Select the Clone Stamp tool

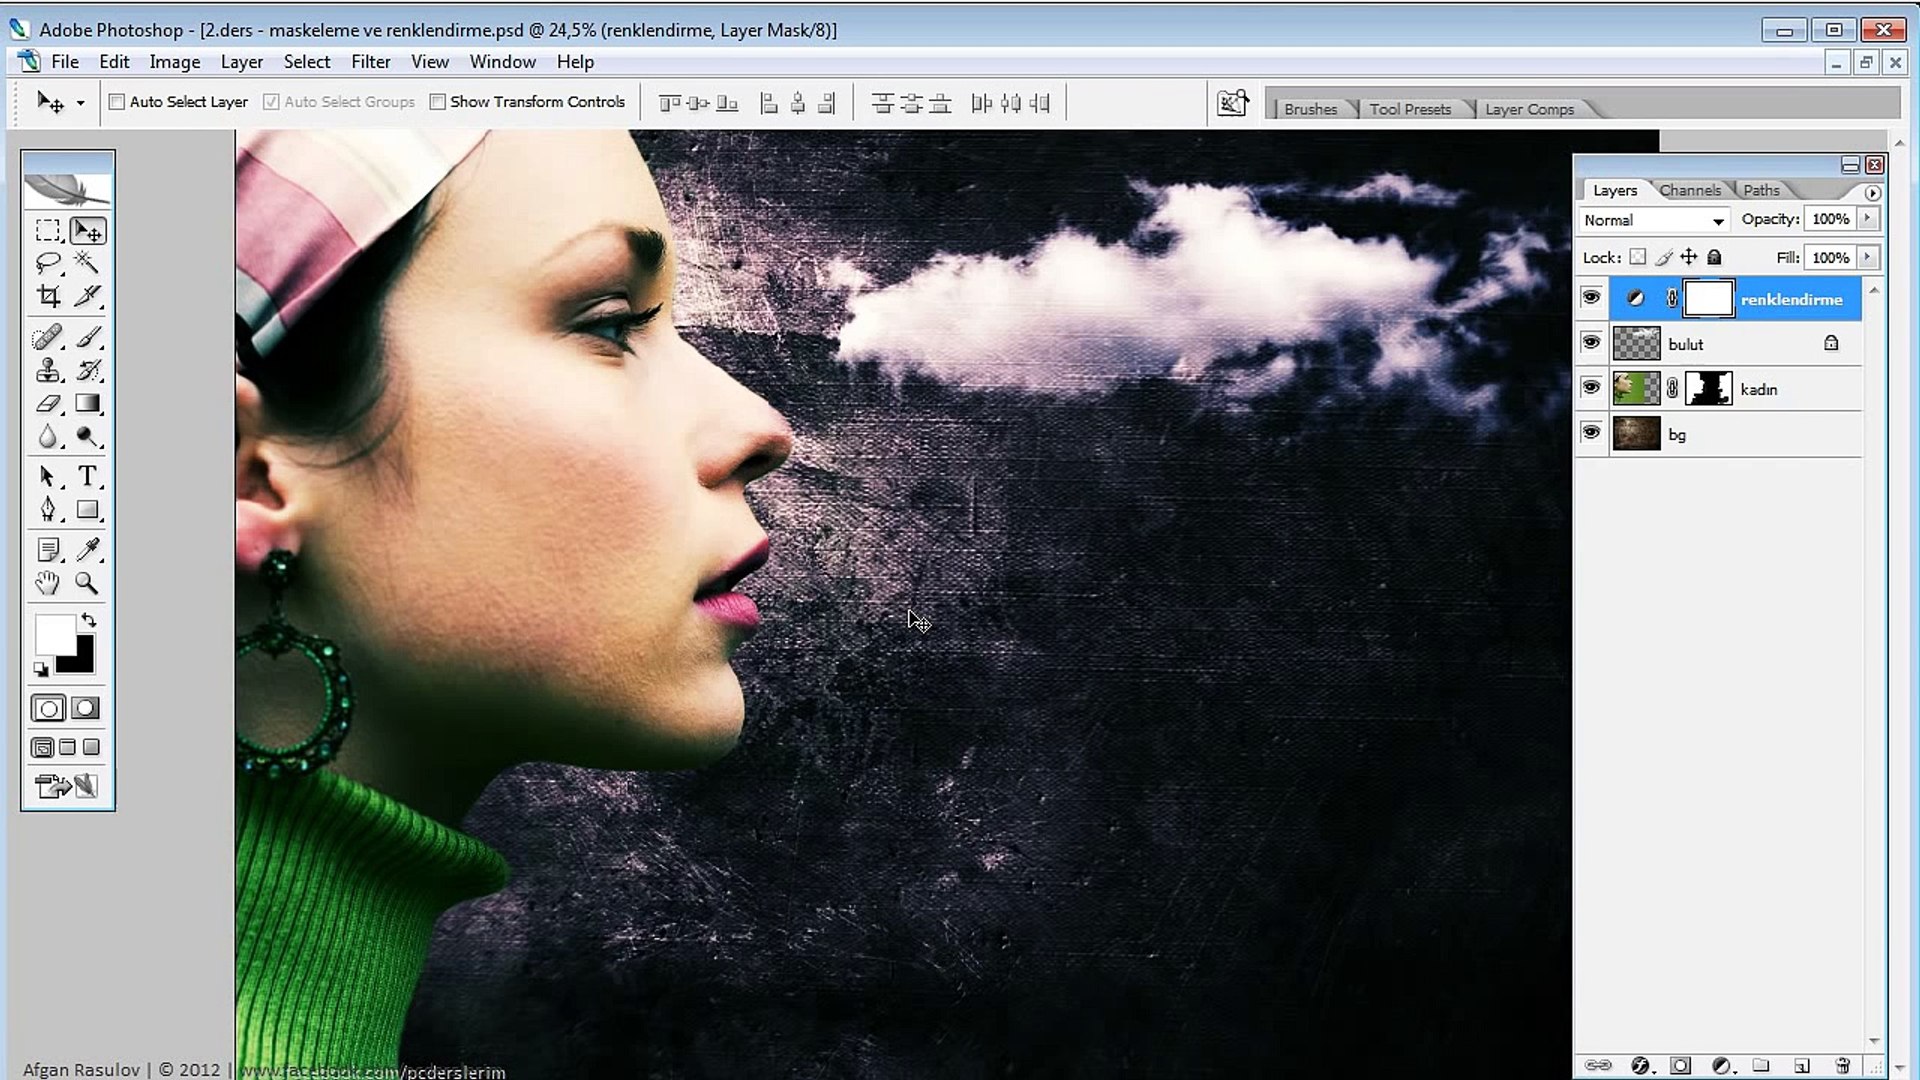[47, 371]
